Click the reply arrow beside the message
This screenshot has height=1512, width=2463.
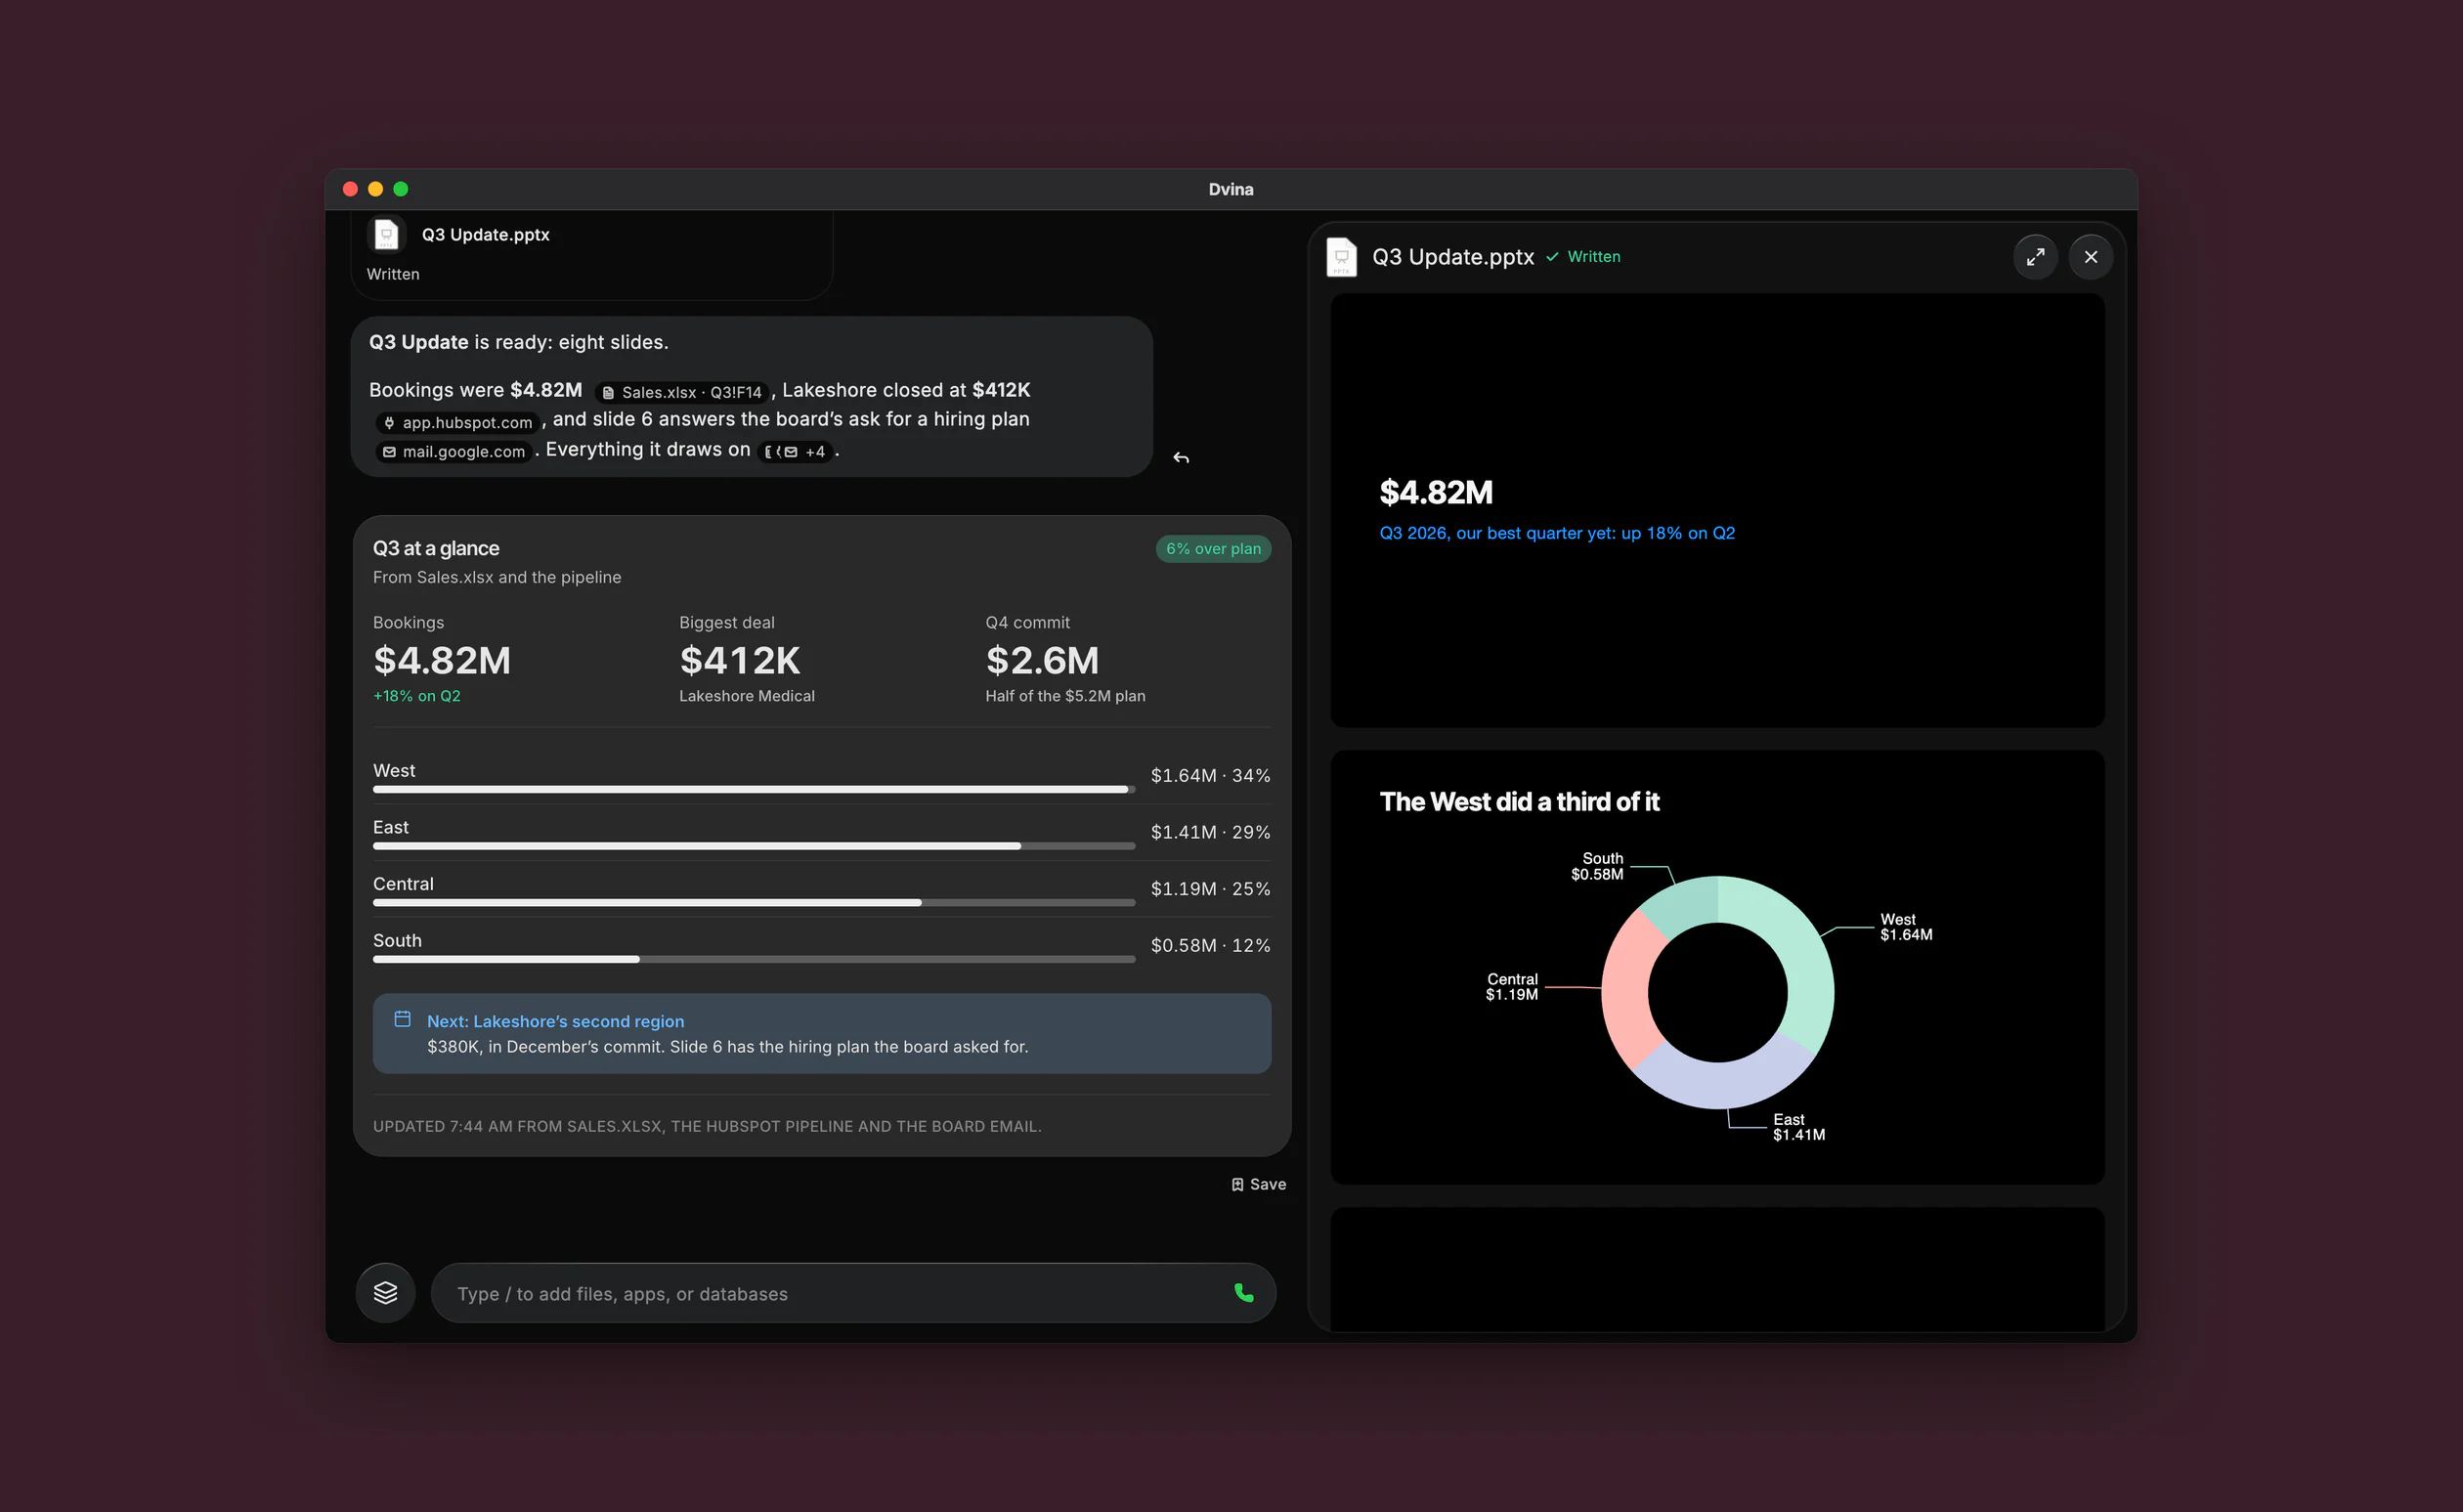click(x=1181, y=458)
